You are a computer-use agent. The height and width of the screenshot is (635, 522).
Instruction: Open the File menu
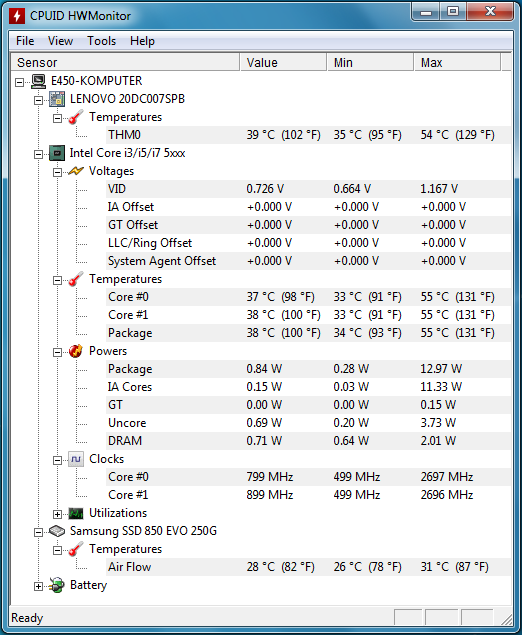pos(25,41)
